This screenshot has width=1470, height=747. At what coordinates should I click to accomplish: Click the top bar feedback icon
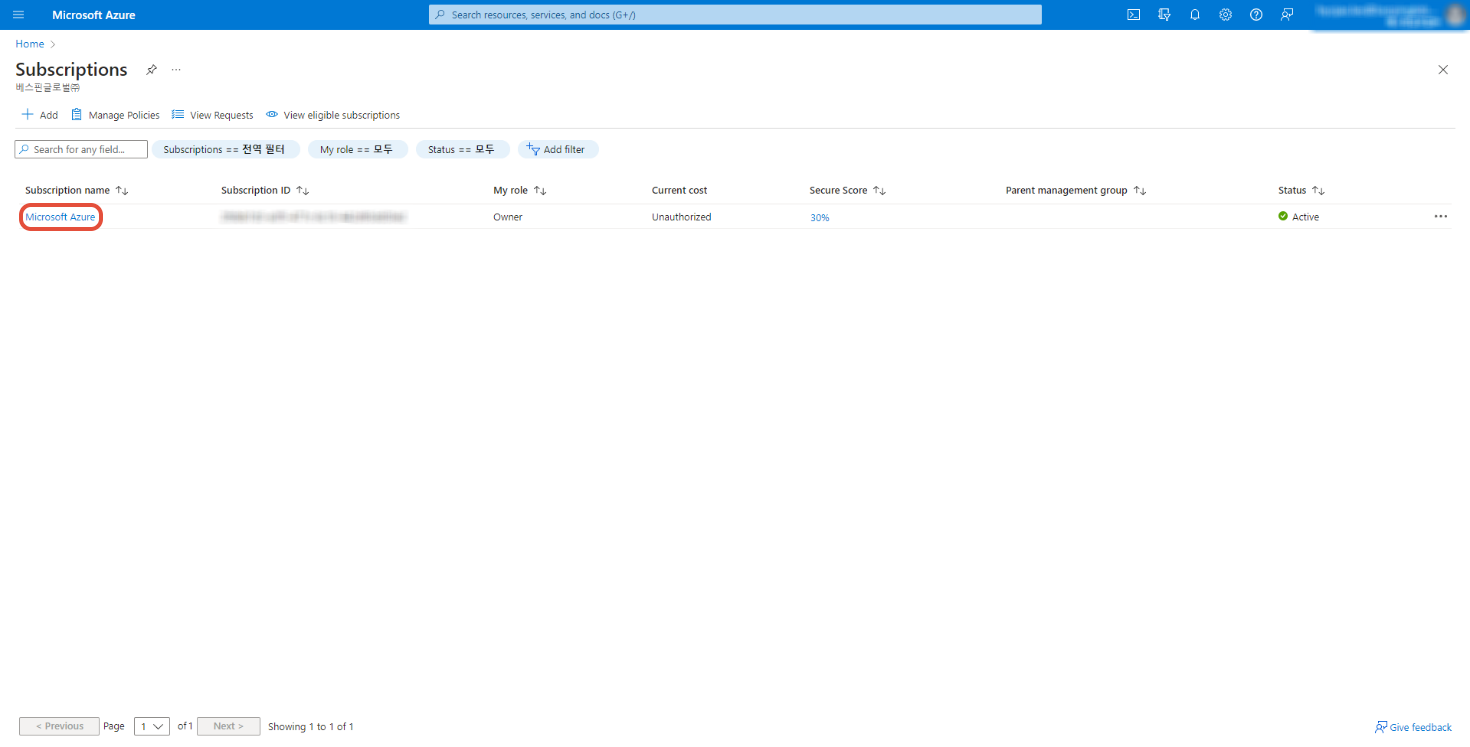1287,15
